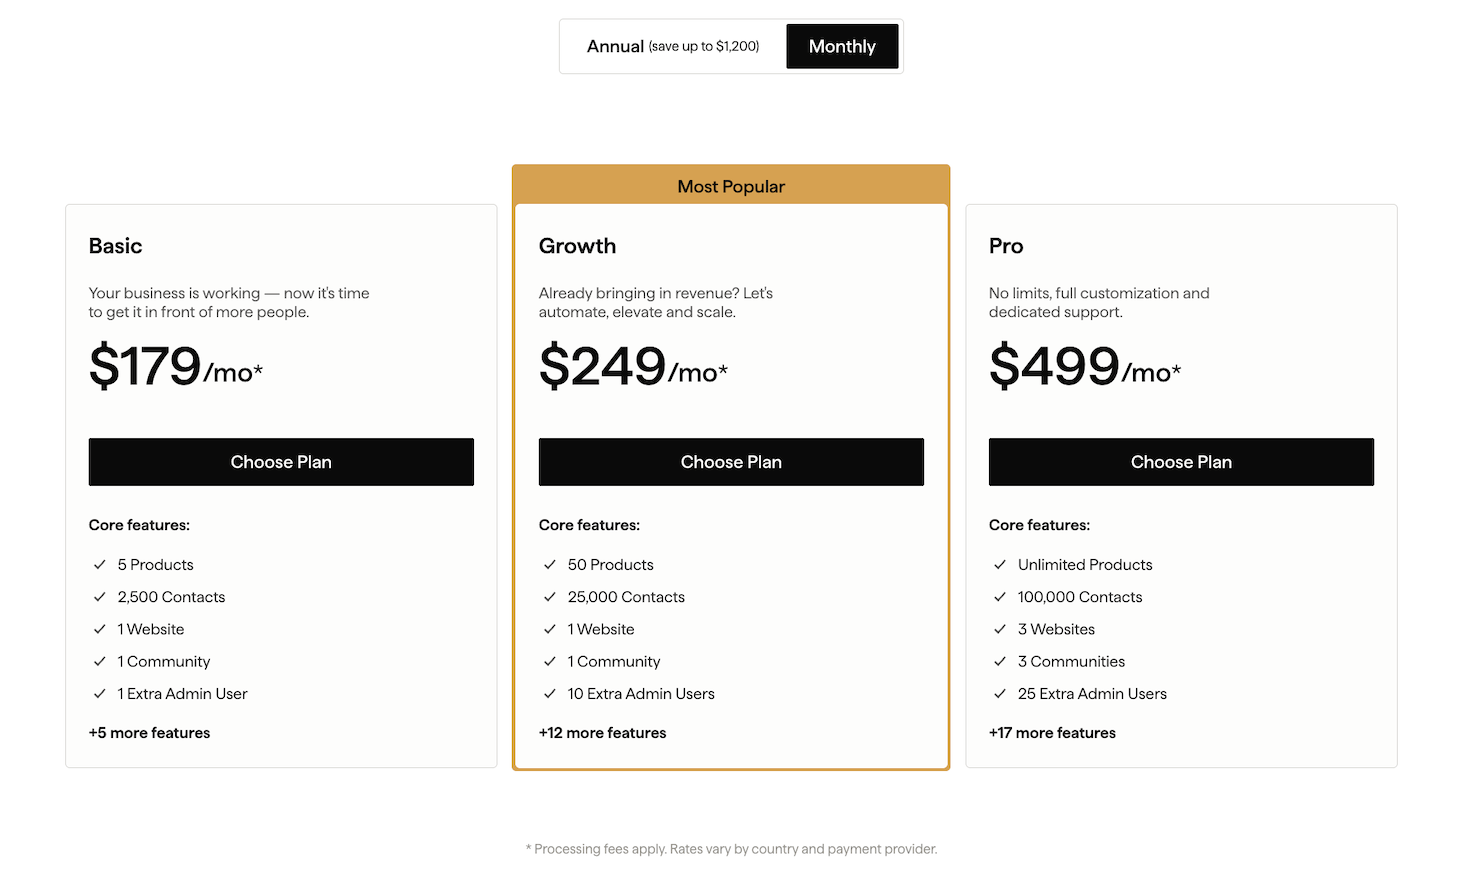Choose the Growth plan
Screen dimensions: 1478x894
coord(731,462)
